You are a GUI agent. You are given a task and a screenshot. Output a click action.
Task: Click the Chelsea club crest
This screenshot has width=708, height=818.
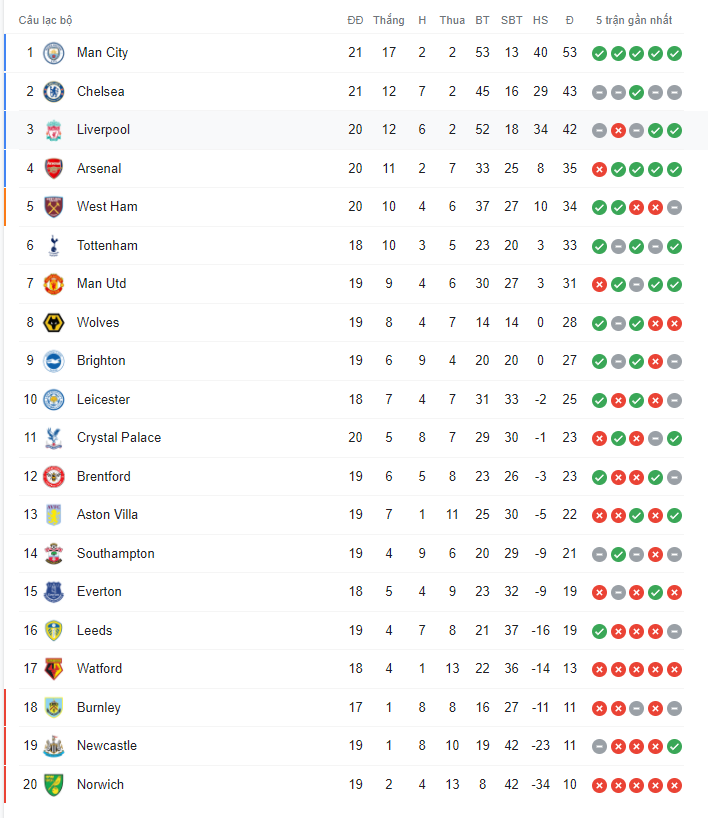click(x=54, y=92)
